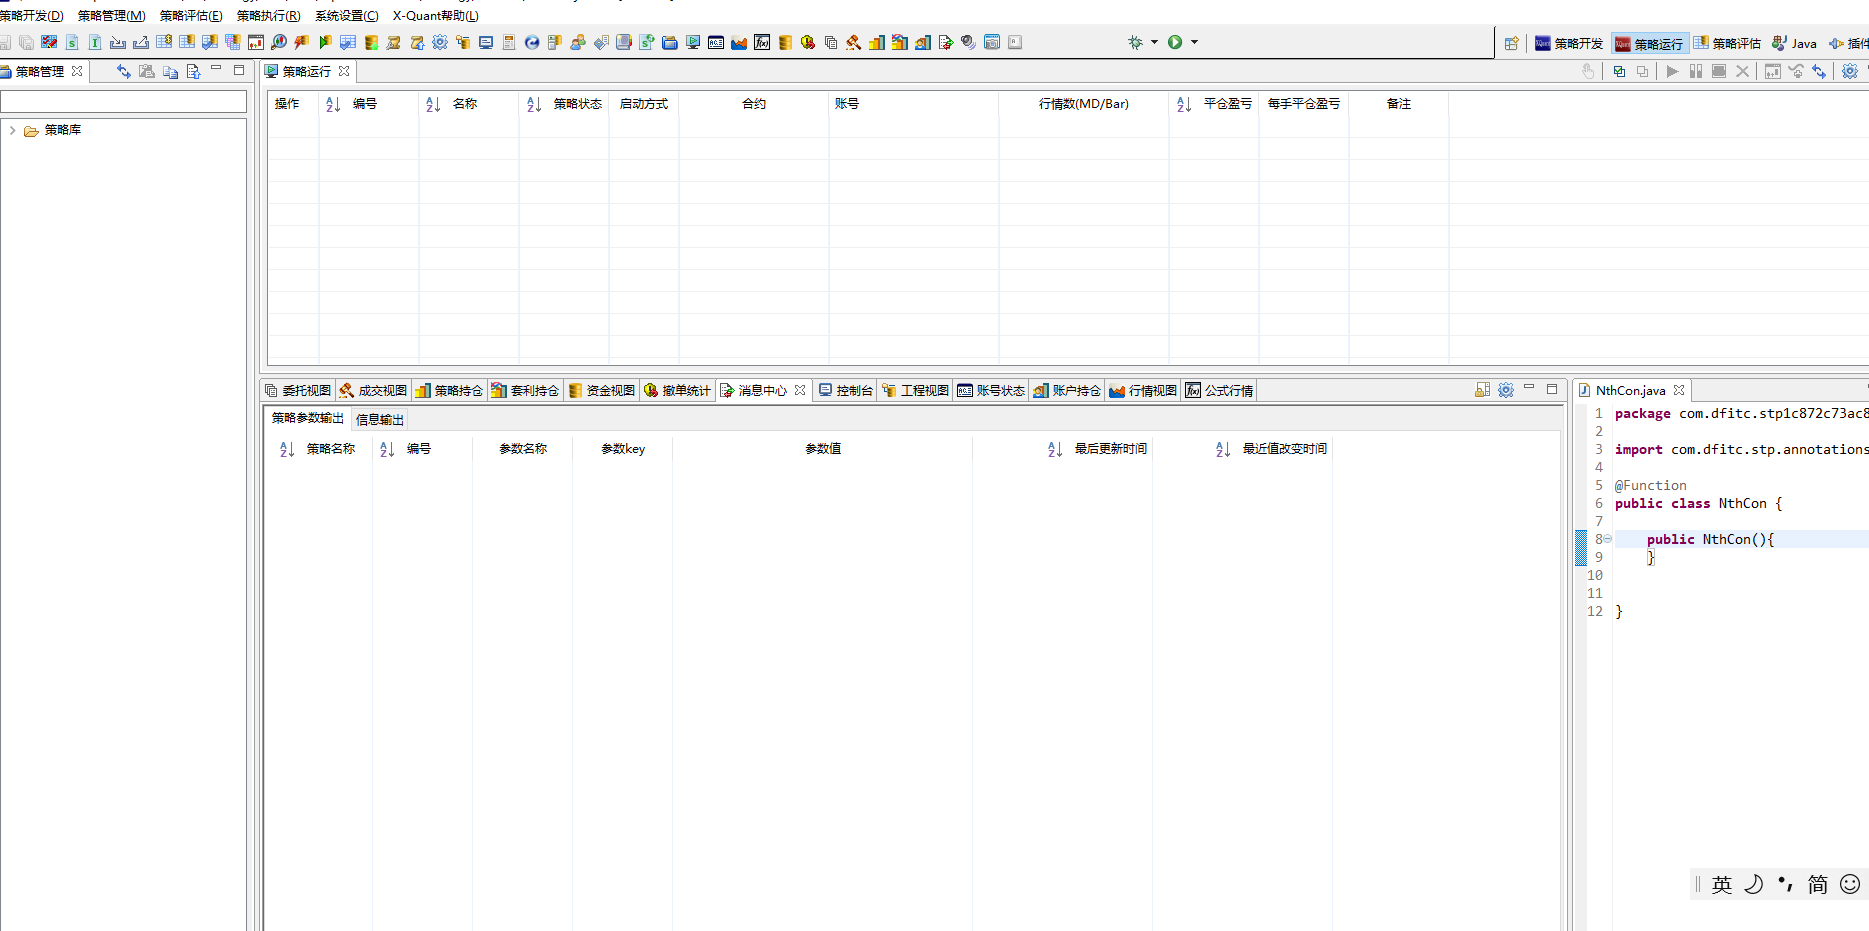Minimize the strategy management panel
Screen dimensions: 1869x931
point(215,69)
